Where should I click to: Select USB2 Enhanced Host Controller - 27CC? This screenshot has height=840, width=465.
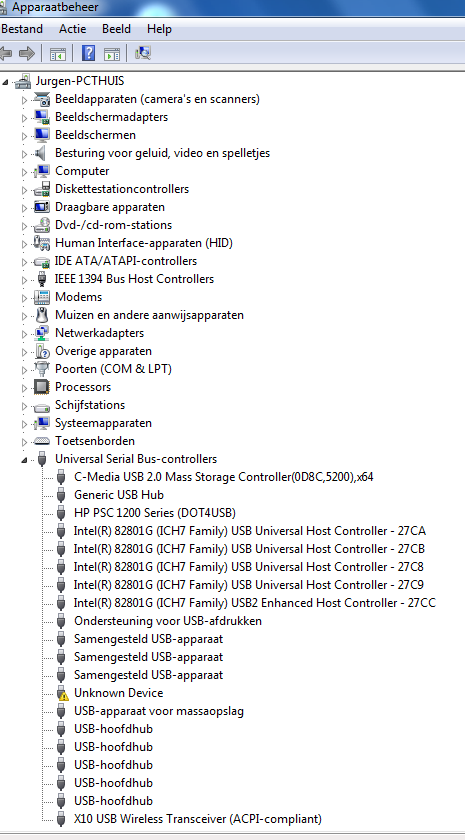[333, 603]
